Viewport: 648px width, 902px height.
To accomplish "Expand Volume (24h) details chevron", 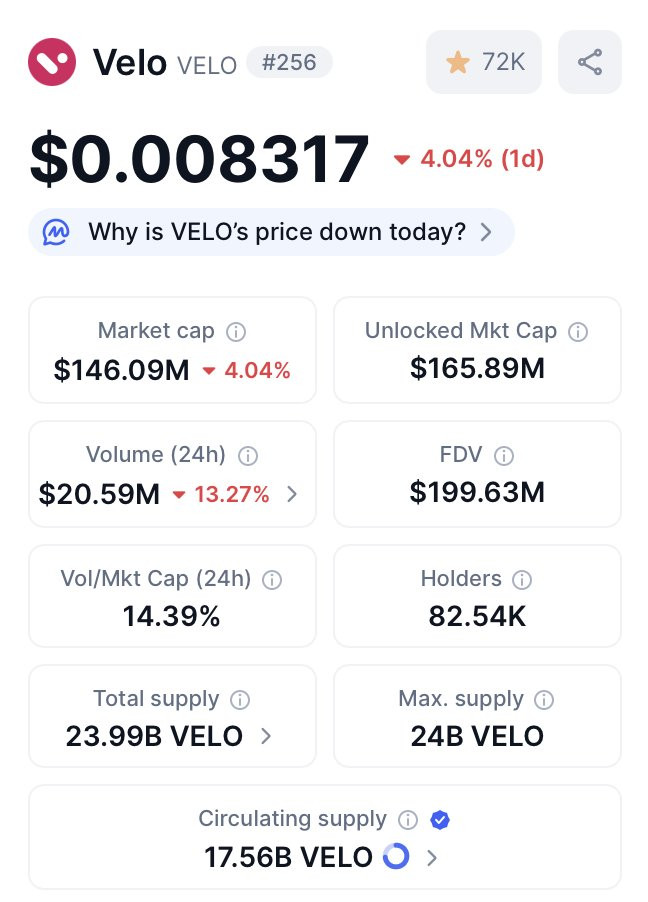I will pos(292,494).
